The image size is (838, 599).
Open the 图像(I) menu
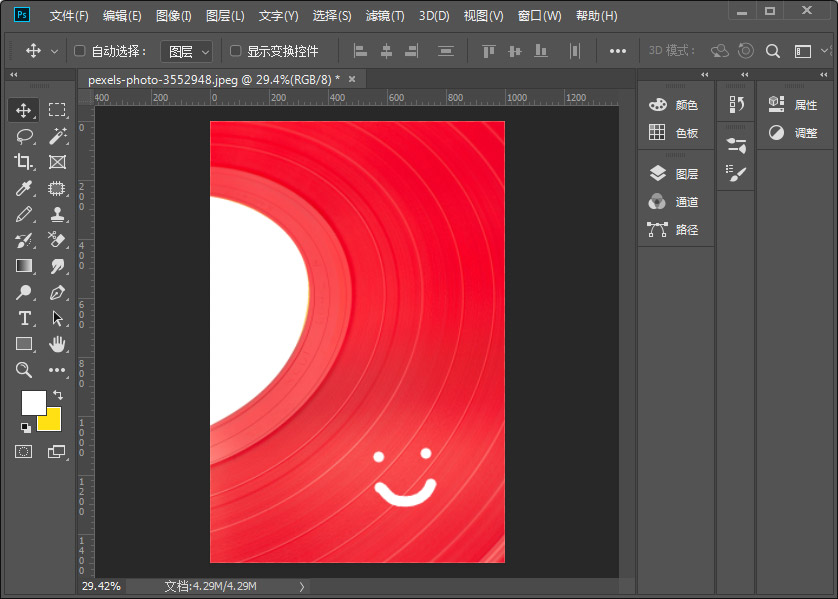[x=174, y=16]
